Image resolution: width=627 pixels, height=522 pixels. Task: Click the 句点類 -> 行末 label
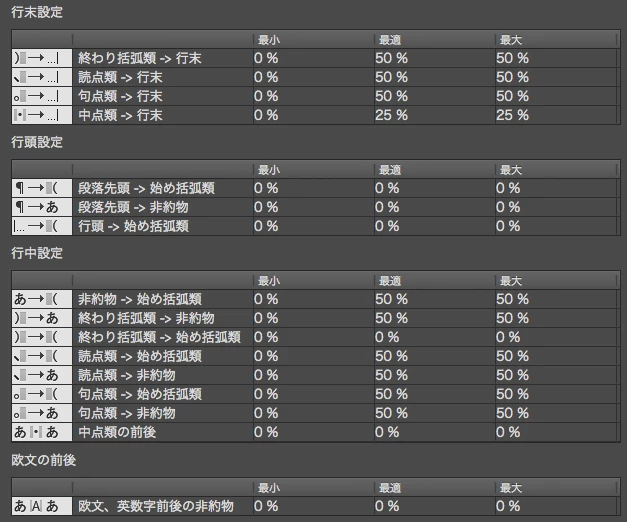click(120, 96)
